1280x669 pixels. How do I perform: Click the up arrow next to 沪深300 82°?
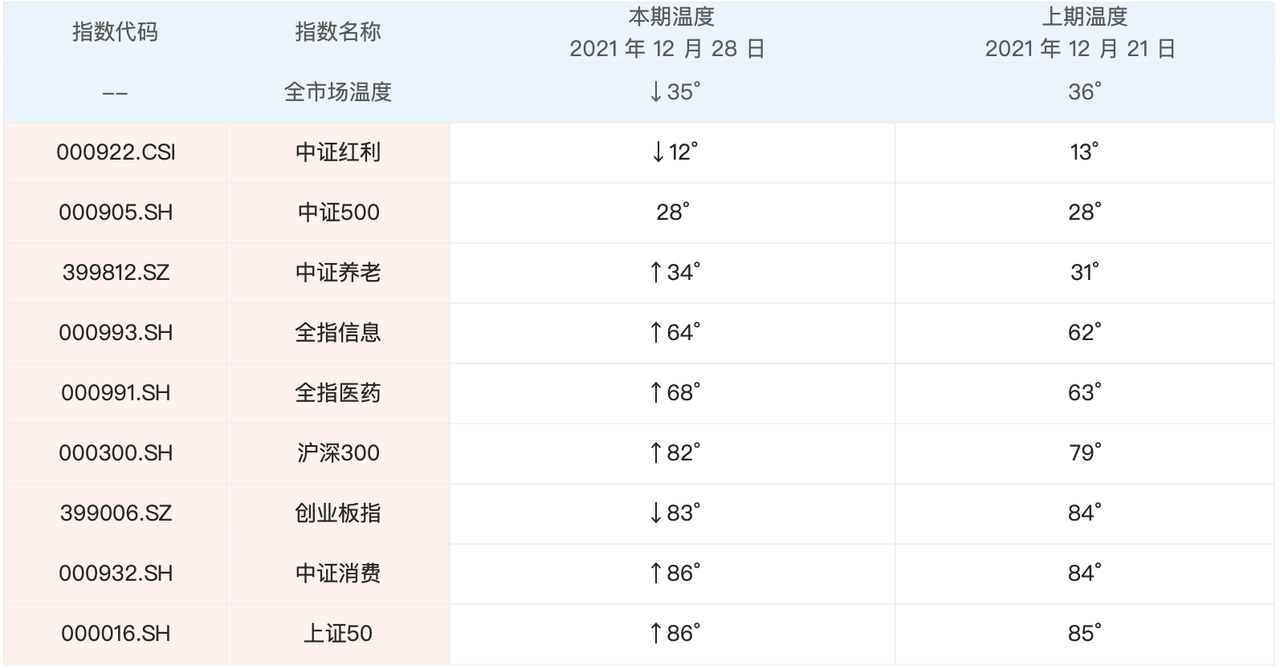click(656, 453)
